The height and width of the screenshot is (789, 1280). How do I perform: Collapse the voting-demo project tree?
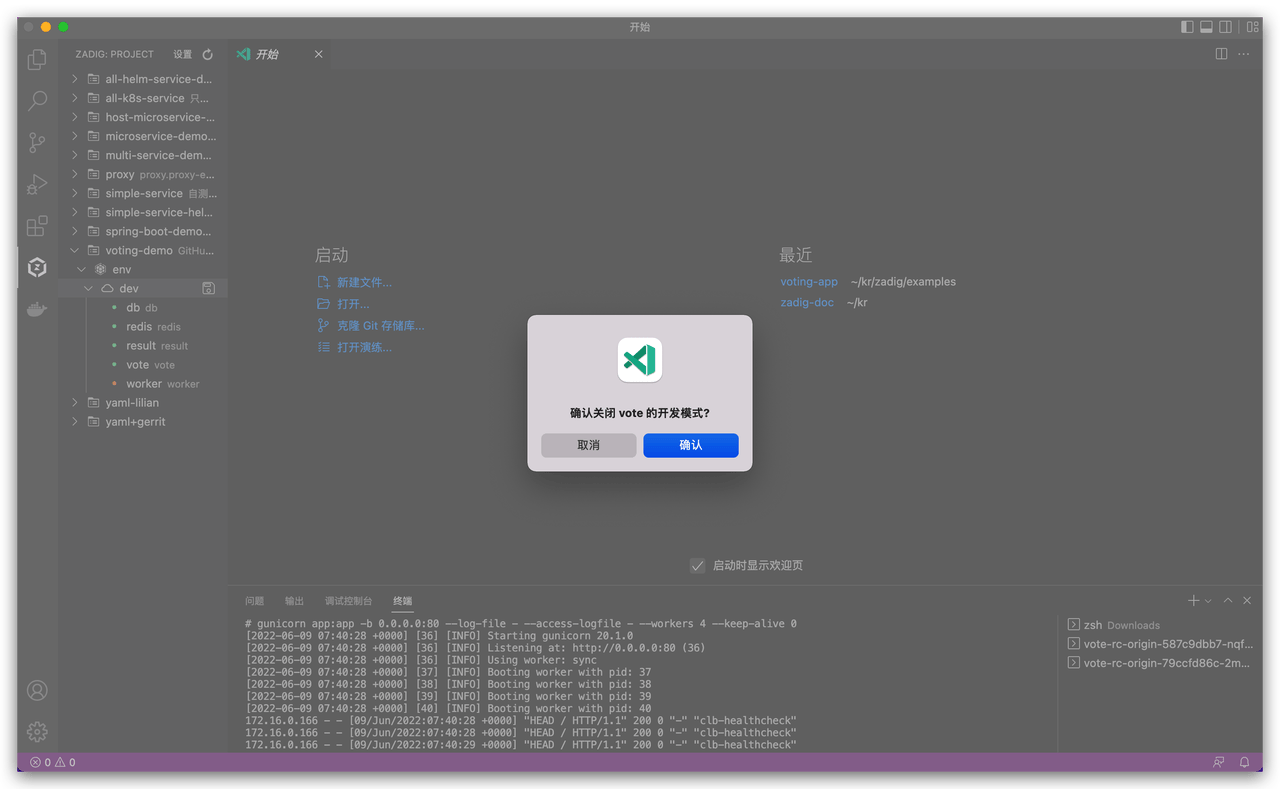pos(74,250)
